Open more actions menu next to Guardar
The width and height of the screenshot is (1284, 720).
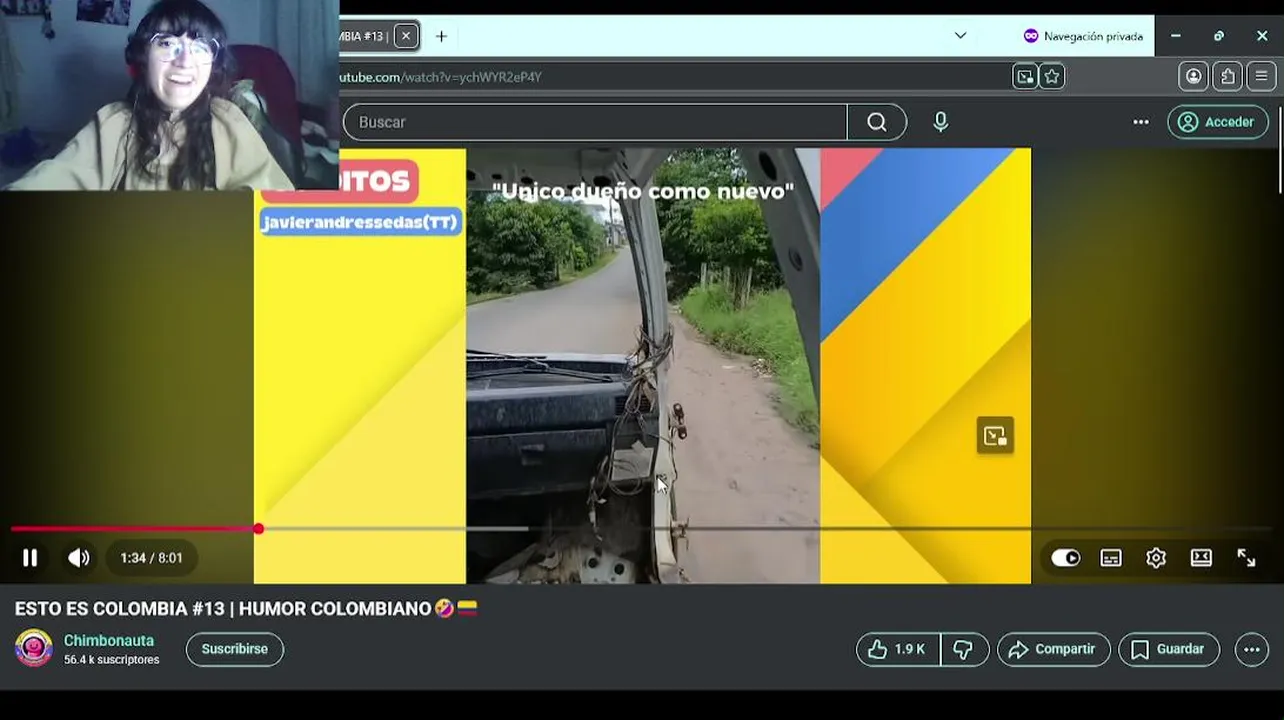[x=1251, y=649]
